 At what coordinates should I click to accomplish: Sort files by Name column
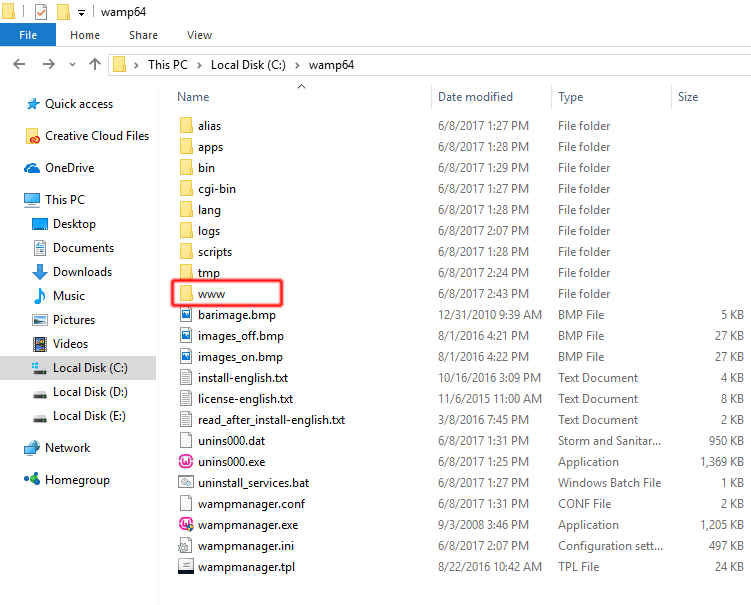(x=193, y=97)
